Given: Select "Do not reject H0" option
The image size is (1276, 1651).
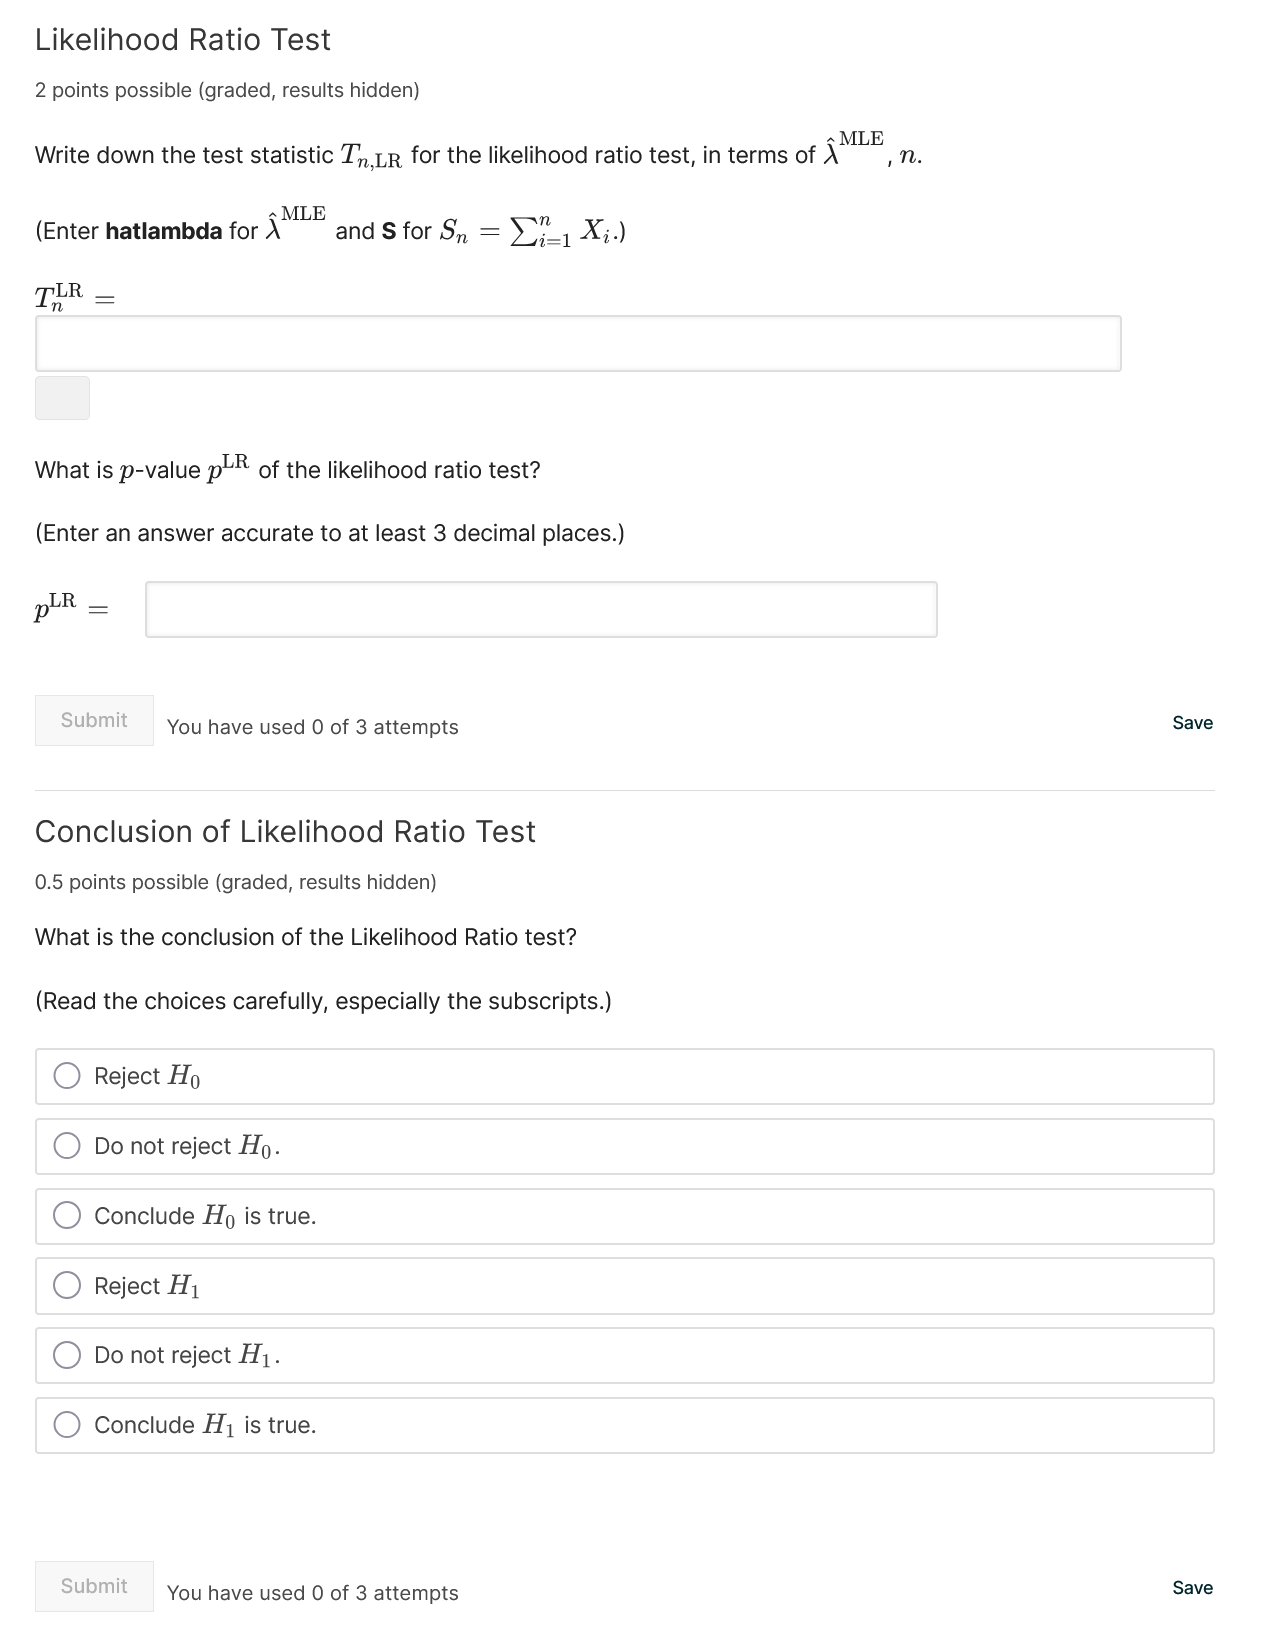Looking at the screenshot, I should 67,1146.
